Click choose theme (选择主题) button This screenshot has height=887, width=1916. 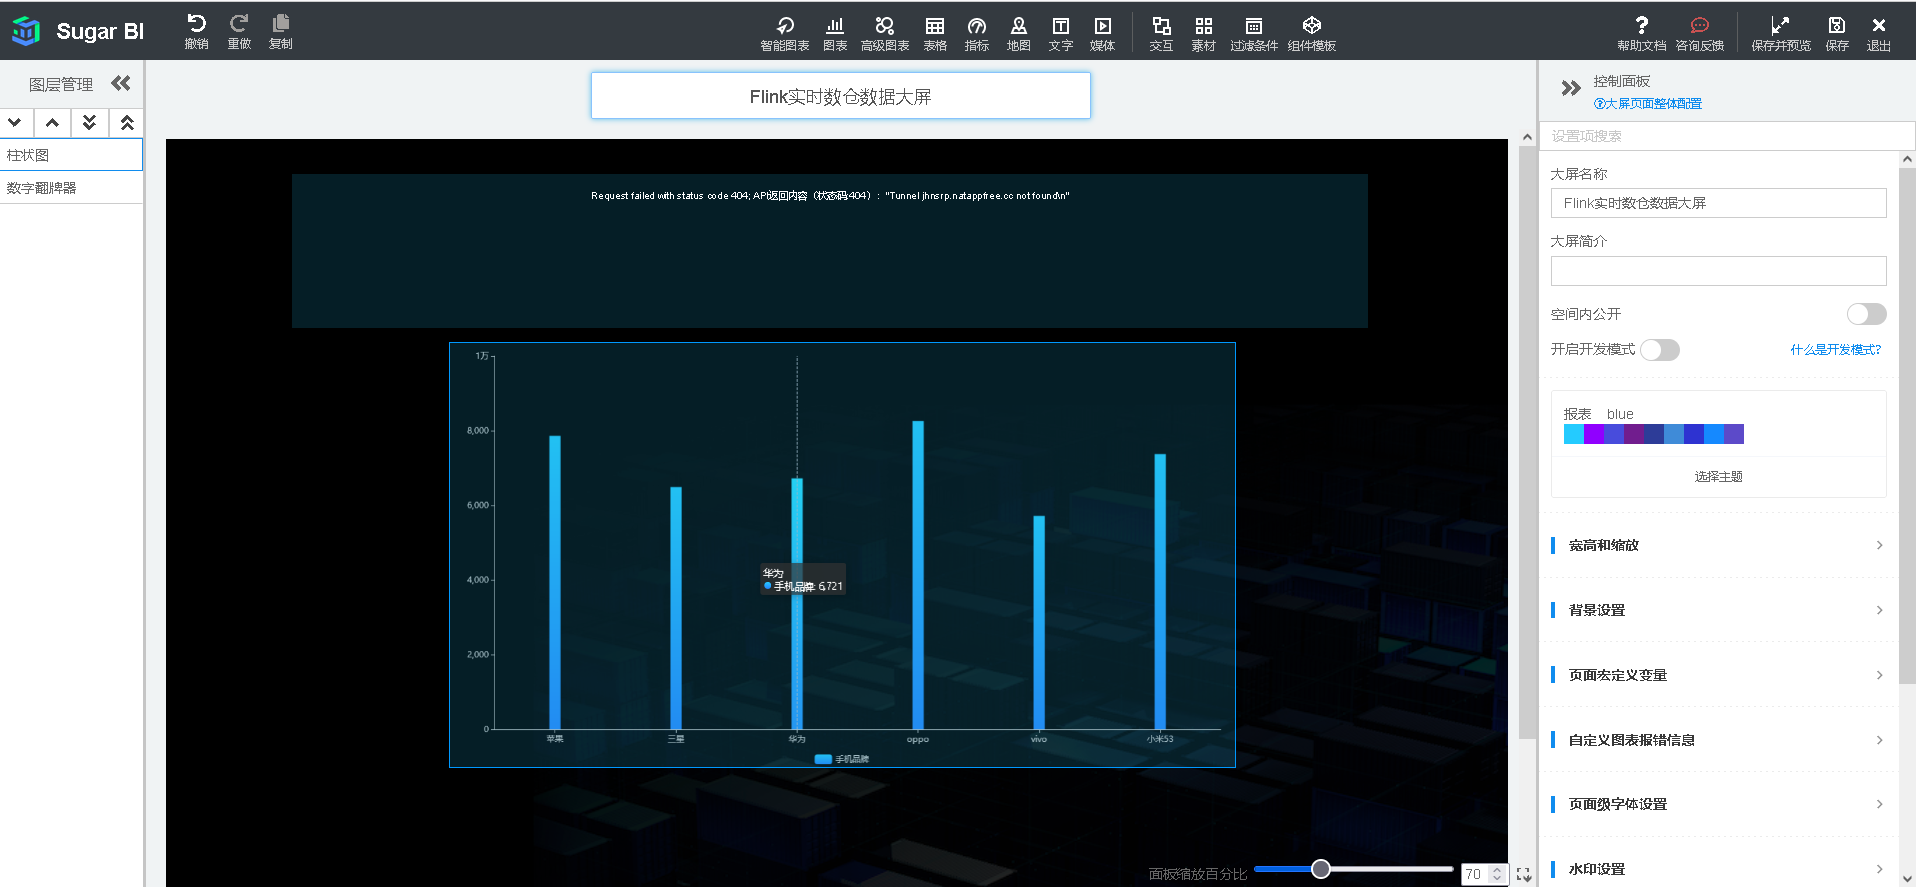coord(1718,477)
